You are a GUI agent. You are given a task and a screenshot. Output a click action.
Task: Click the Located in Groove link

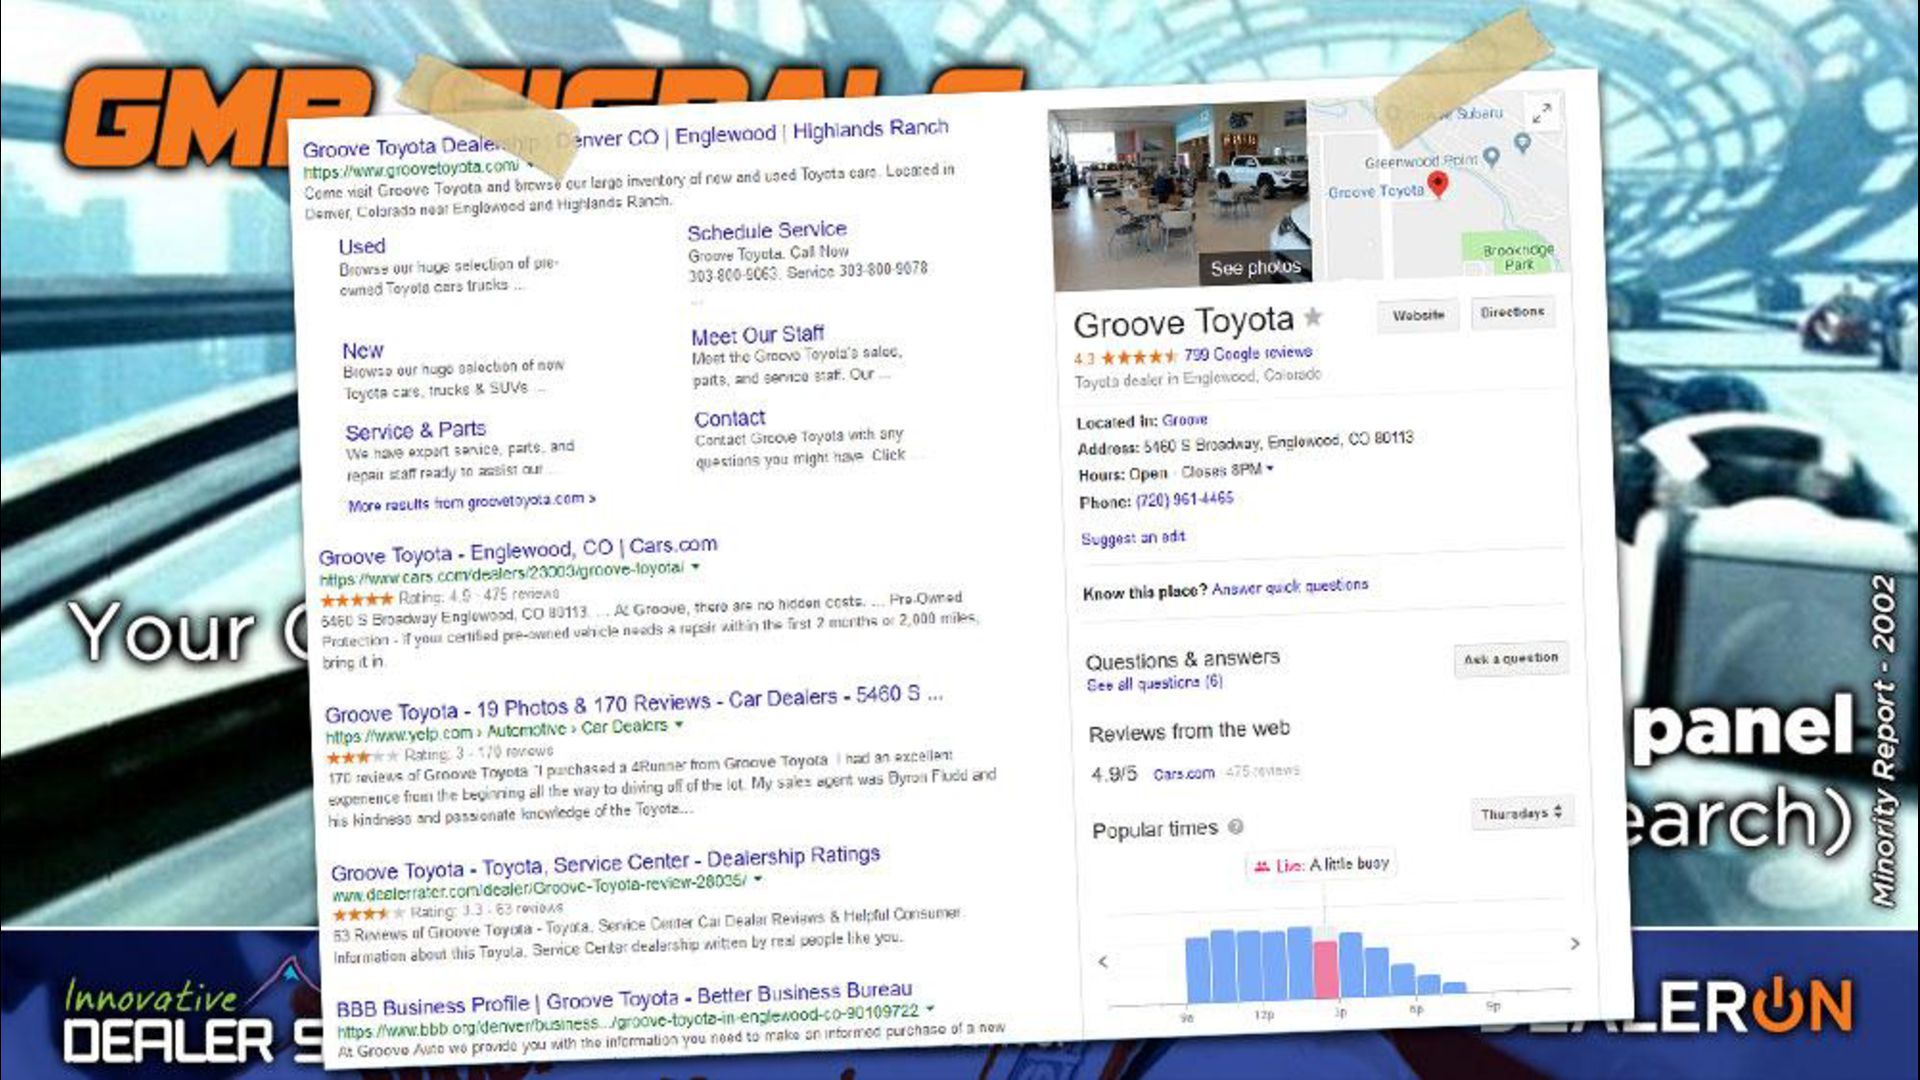click(x=1185, y=420)
